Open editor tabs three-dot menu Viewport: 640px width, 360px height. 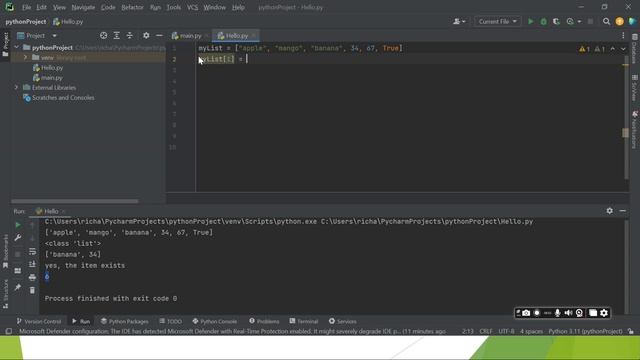pyautogui.click(x=623, y=36)
